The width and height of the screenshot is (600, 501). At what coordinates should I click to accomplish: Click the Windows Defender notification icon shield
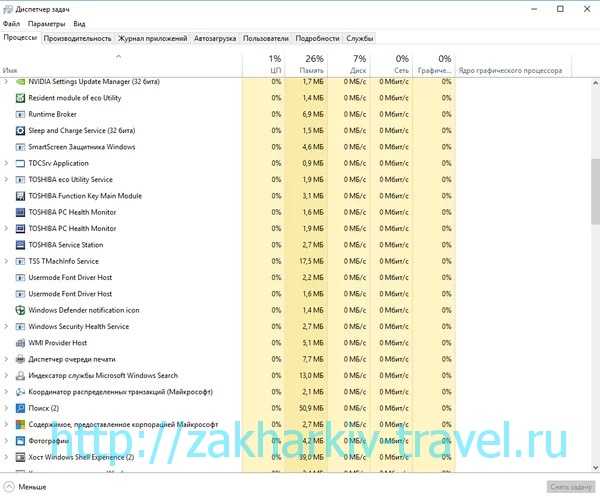[x=20, y=310]
